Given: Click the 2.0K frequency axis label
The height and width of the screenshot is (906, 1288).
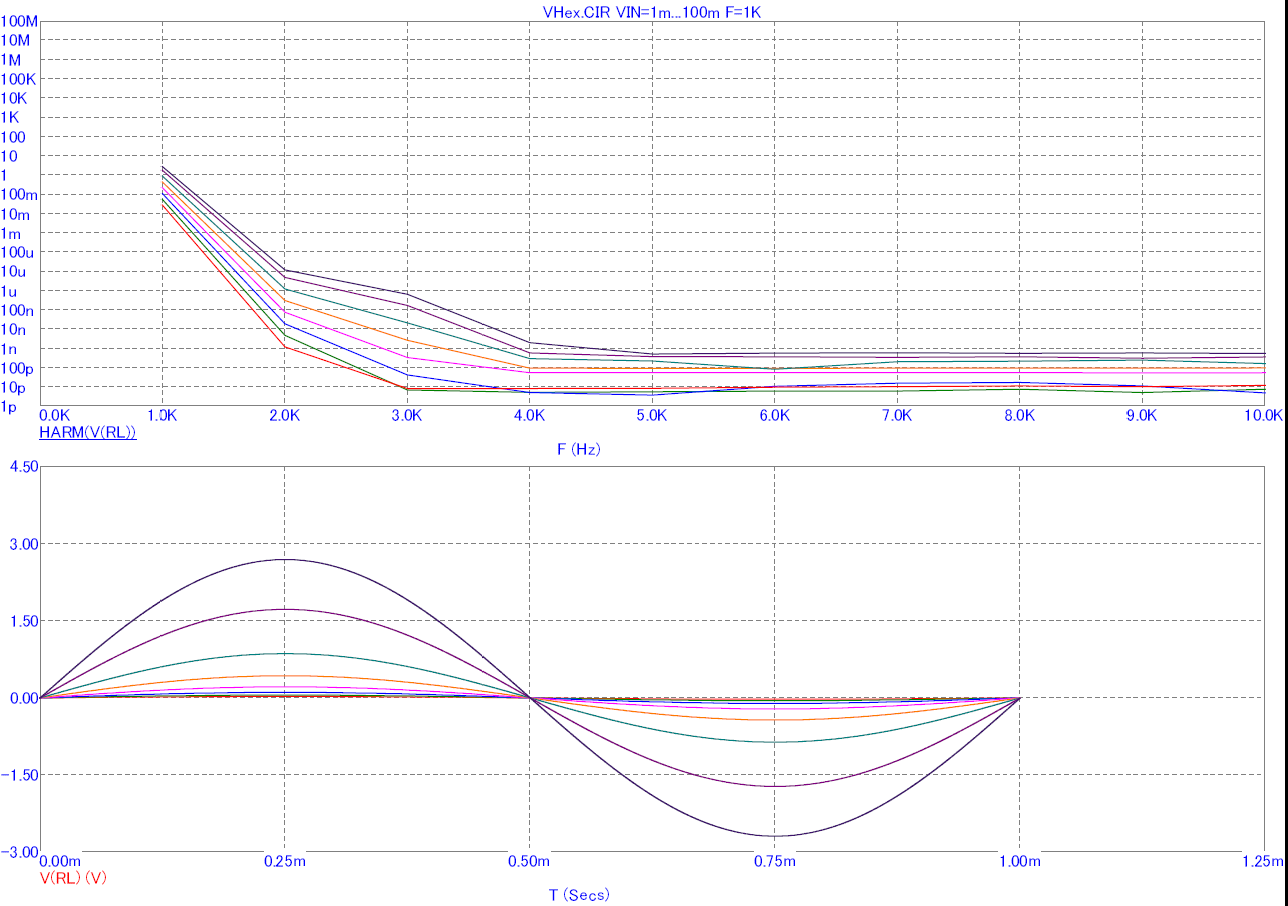Looking at the screenshot, I should (x=285, y=414).
